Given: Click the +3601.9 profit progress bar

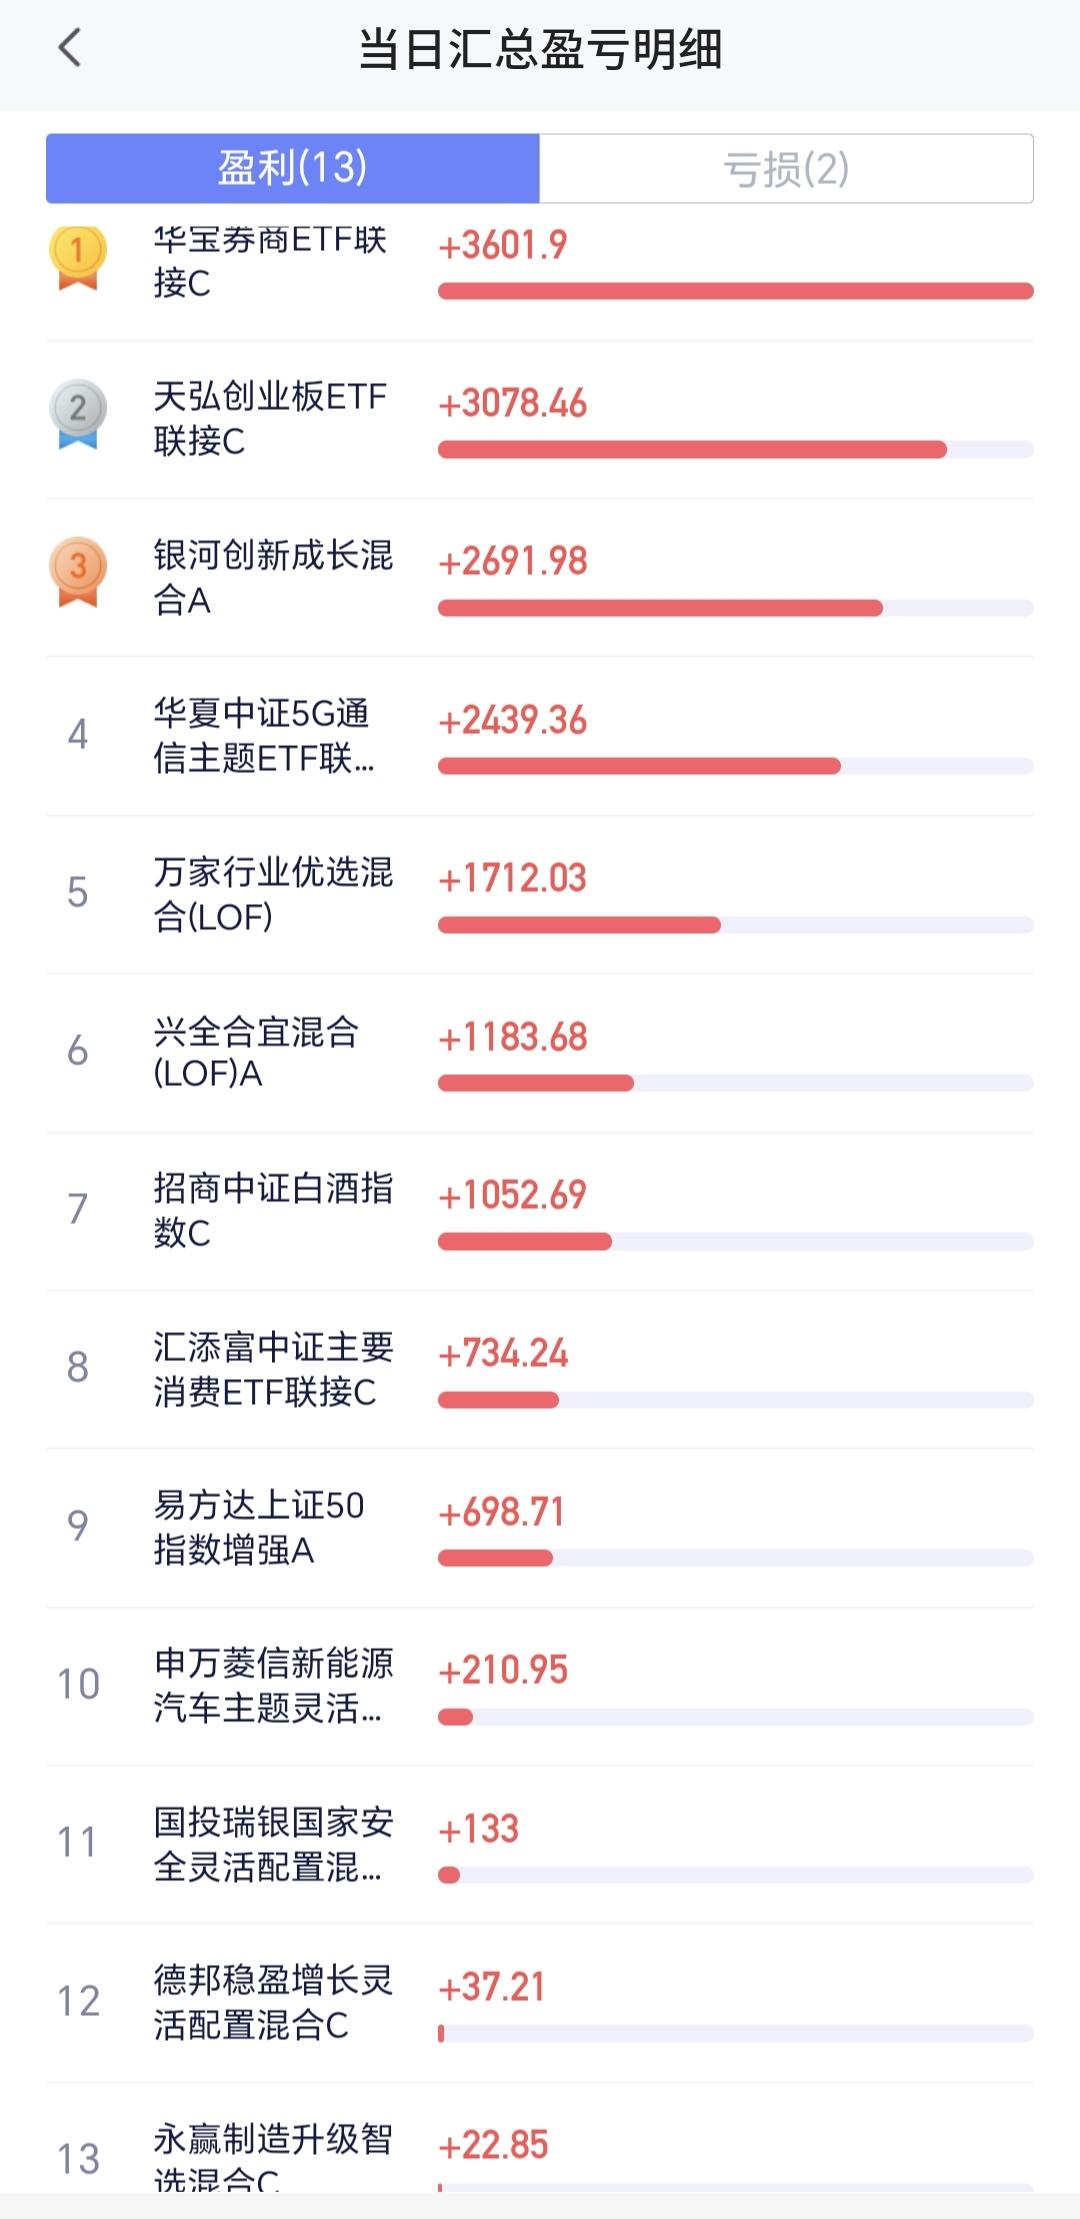Looking at the screenshot, I should coord(735,291).
